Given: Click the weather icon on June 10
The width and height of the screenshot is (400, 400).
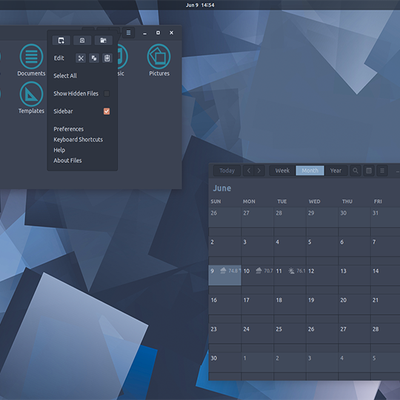Looking at the screenshot, I should coord(258,271).
